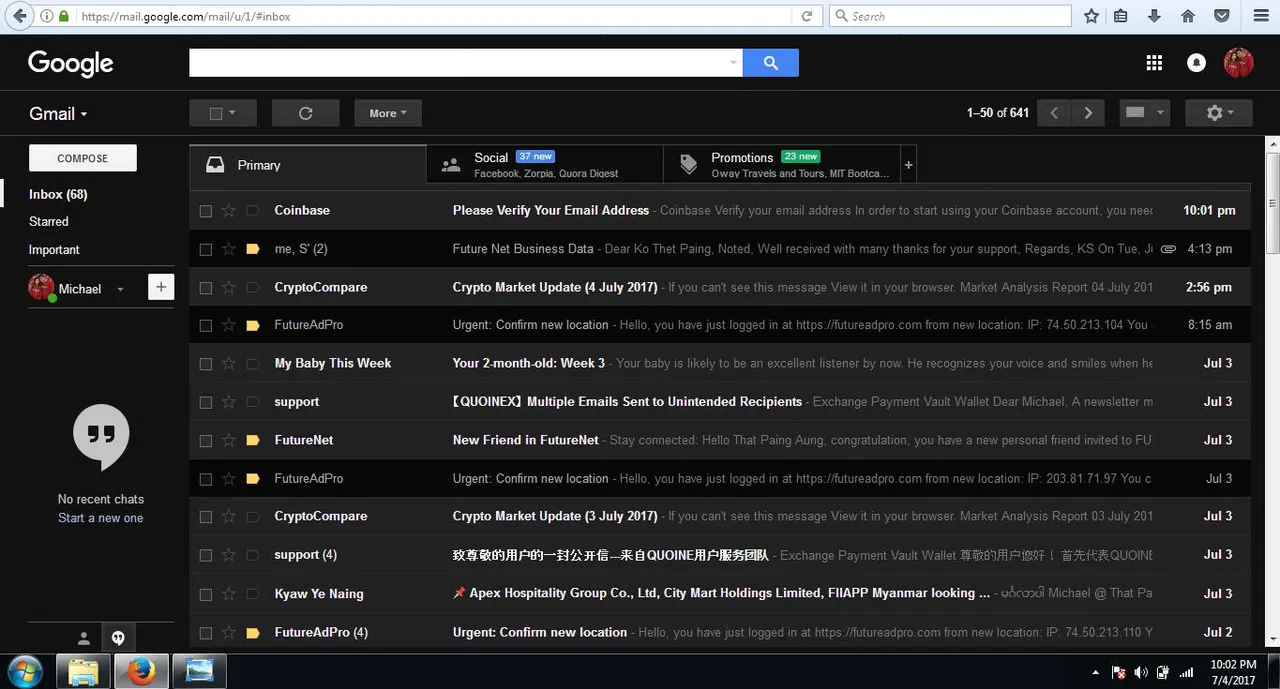Viewport: 1280px width, 689px height.
Task: Open the Your 2-month-old: Week 3 email
Action: 529,363
